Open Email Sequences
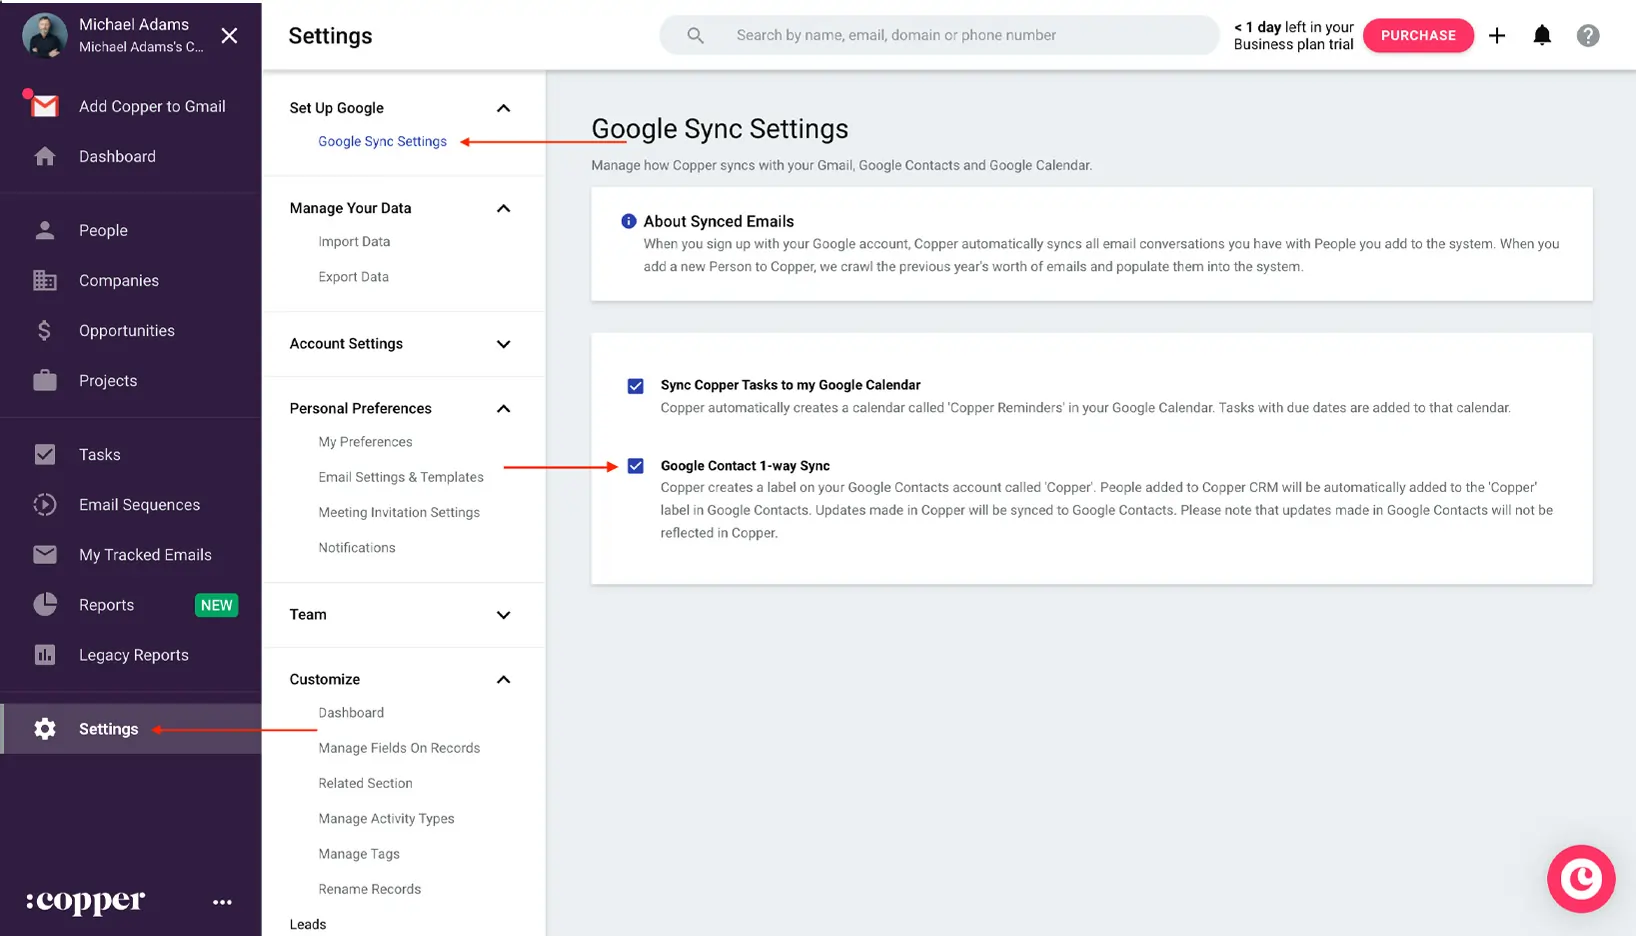Screen dimensions: 1636x936 [139, 504]
